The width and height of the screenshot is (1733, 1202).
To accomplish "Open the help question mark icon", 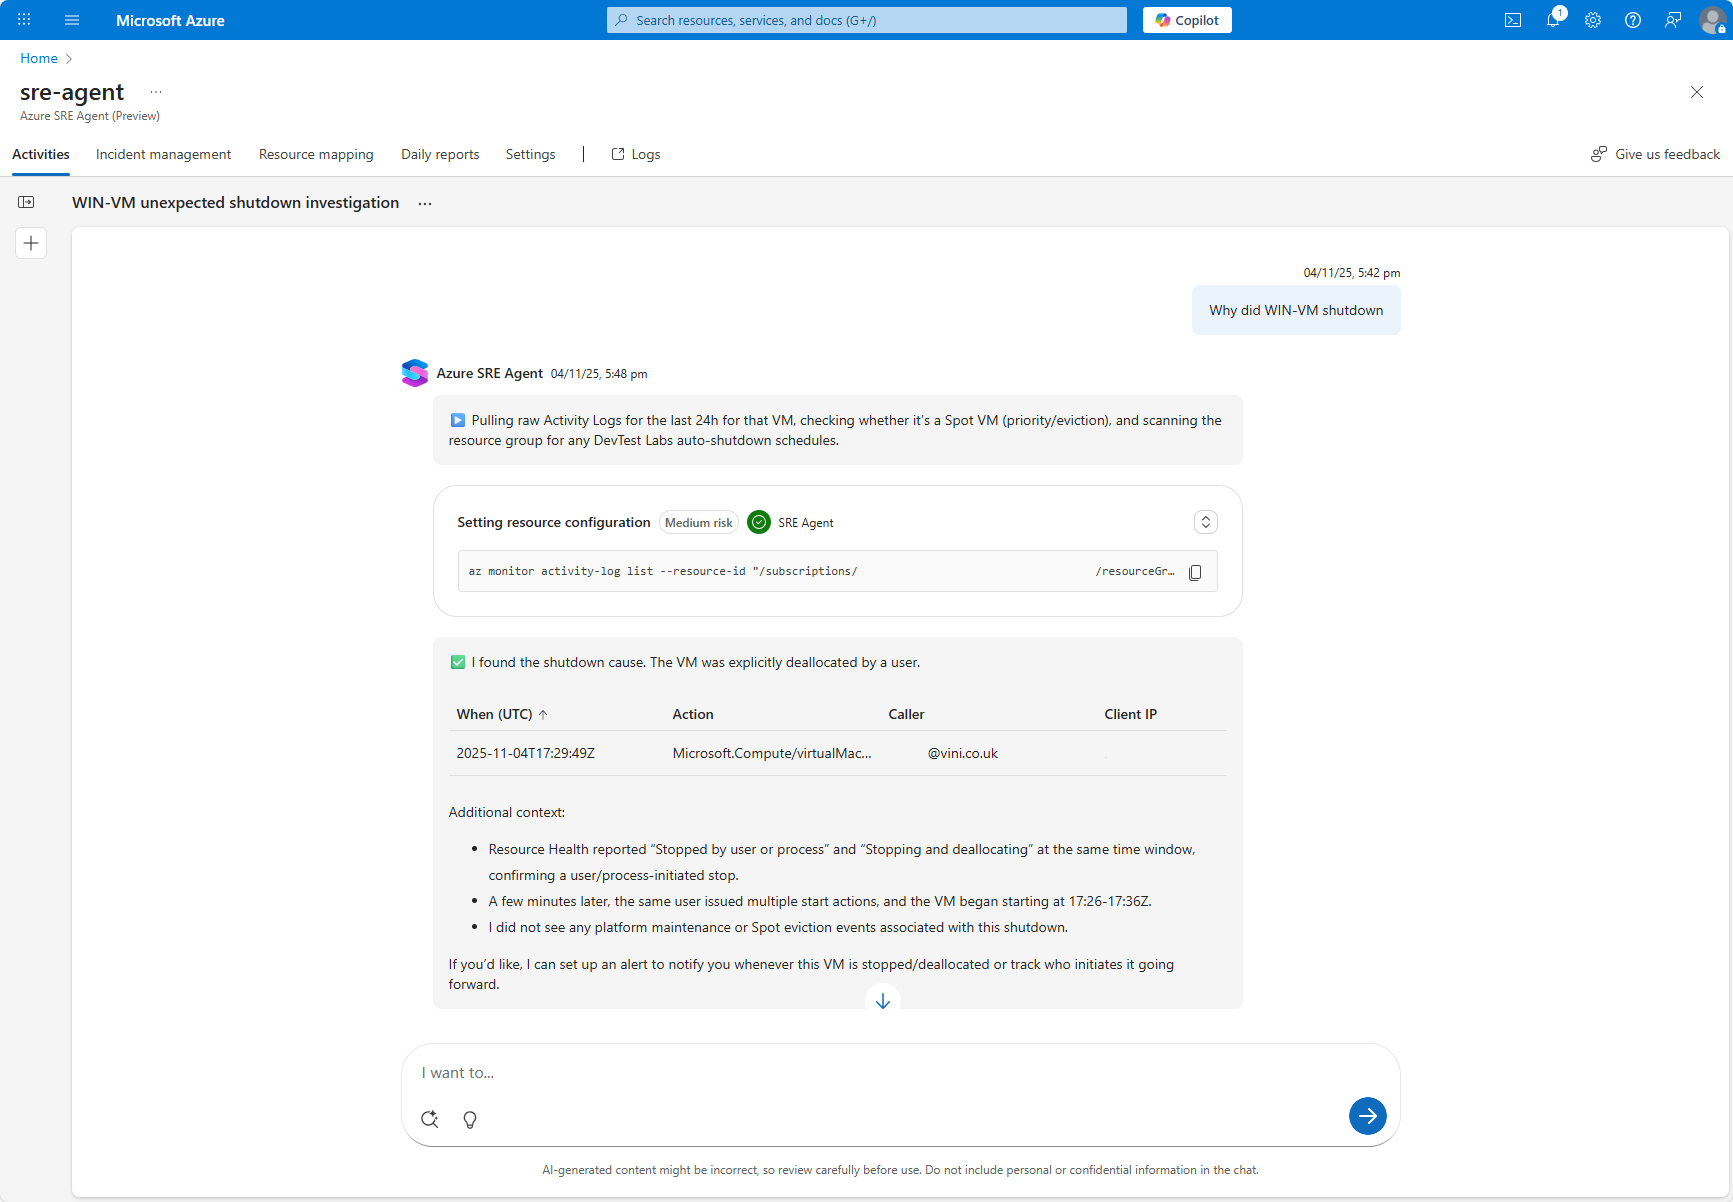I will 1633,20.
